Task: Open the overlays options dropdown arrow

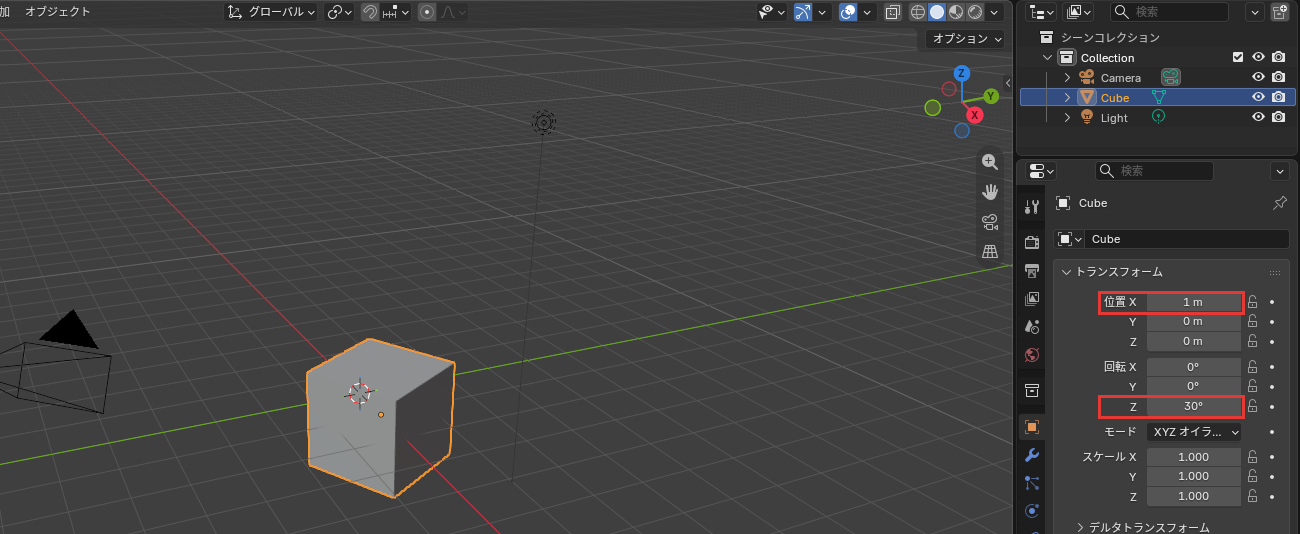Action: click(x=867, y=12)
